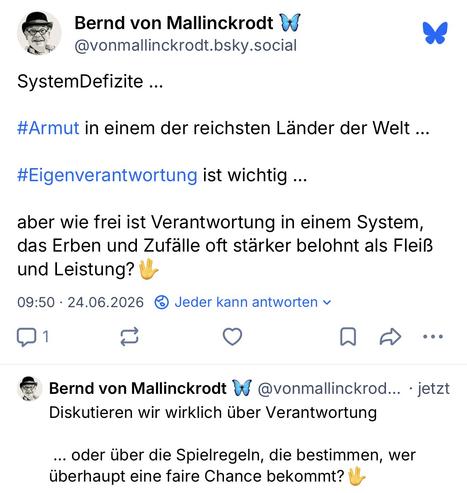Open the #Armut hashtag link
This screenshot has width=467, height=493.
click(x=48, y=128)
